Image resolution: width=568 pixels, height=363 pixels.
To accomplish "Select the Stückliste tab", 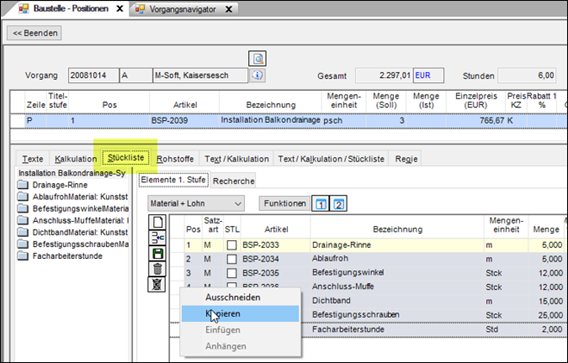I will click(126, 158).
